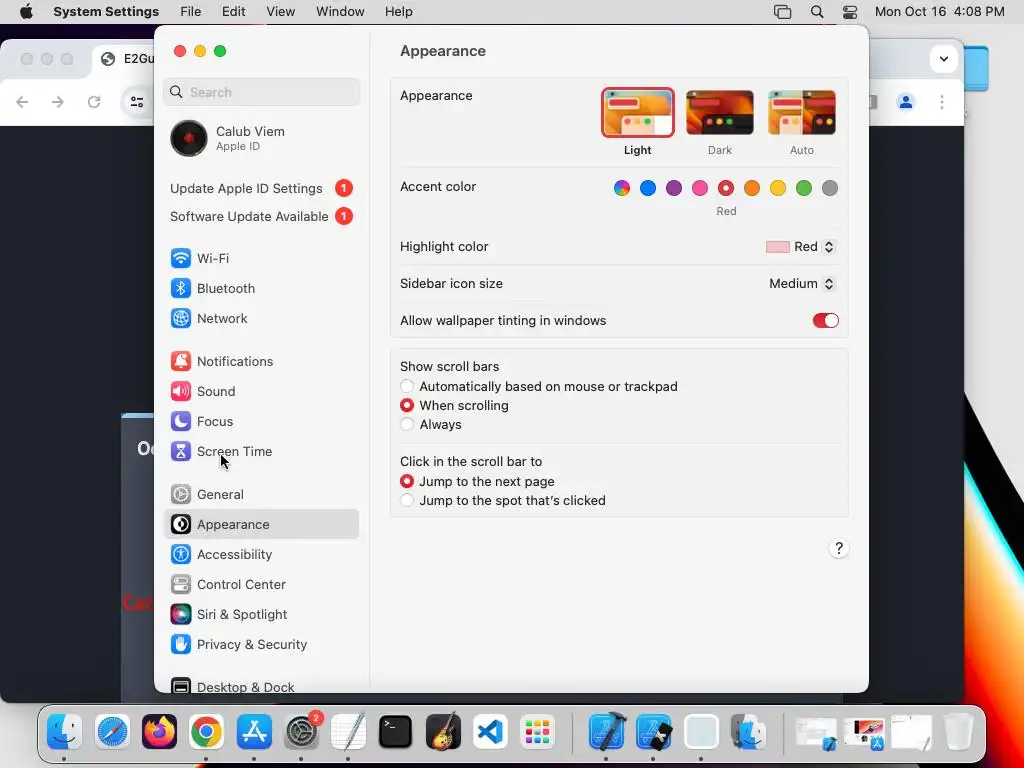
Task: Click Chrome back arrow button
Action: (22, 102)
